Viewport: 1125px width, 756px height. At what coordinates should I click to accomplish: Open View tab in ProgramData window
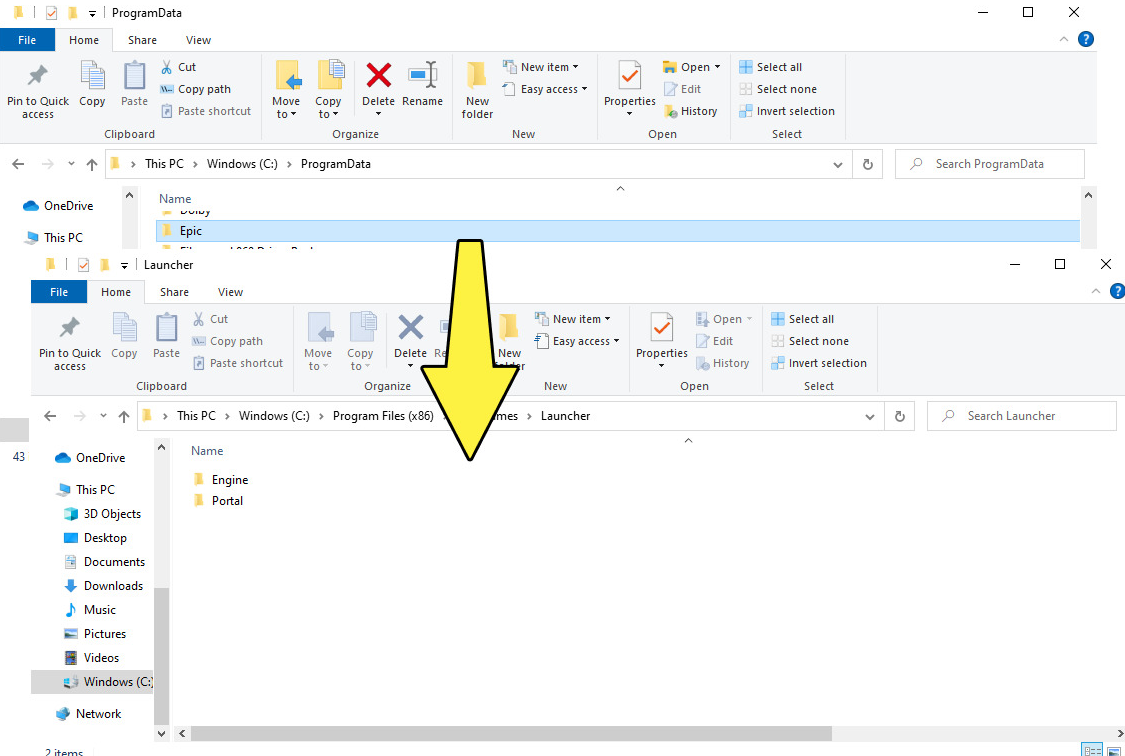coord(198,40)
